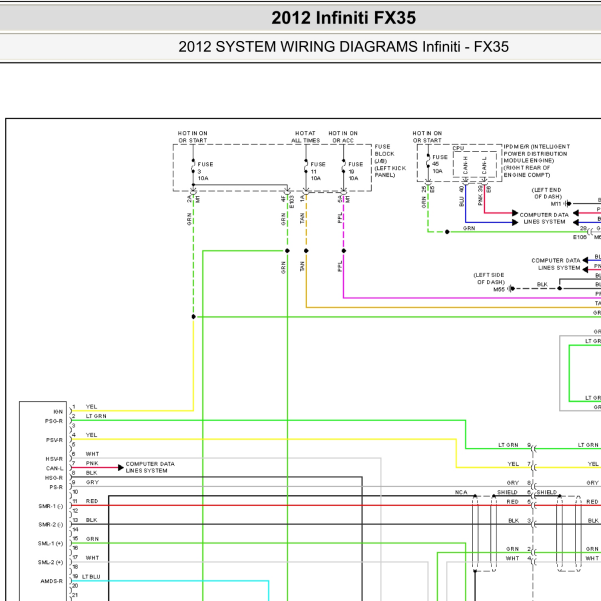Select the "CAN-H" label inside the CPU box
Image resolution: width=601 pixels, height=601 pixels.
[465, 165]
